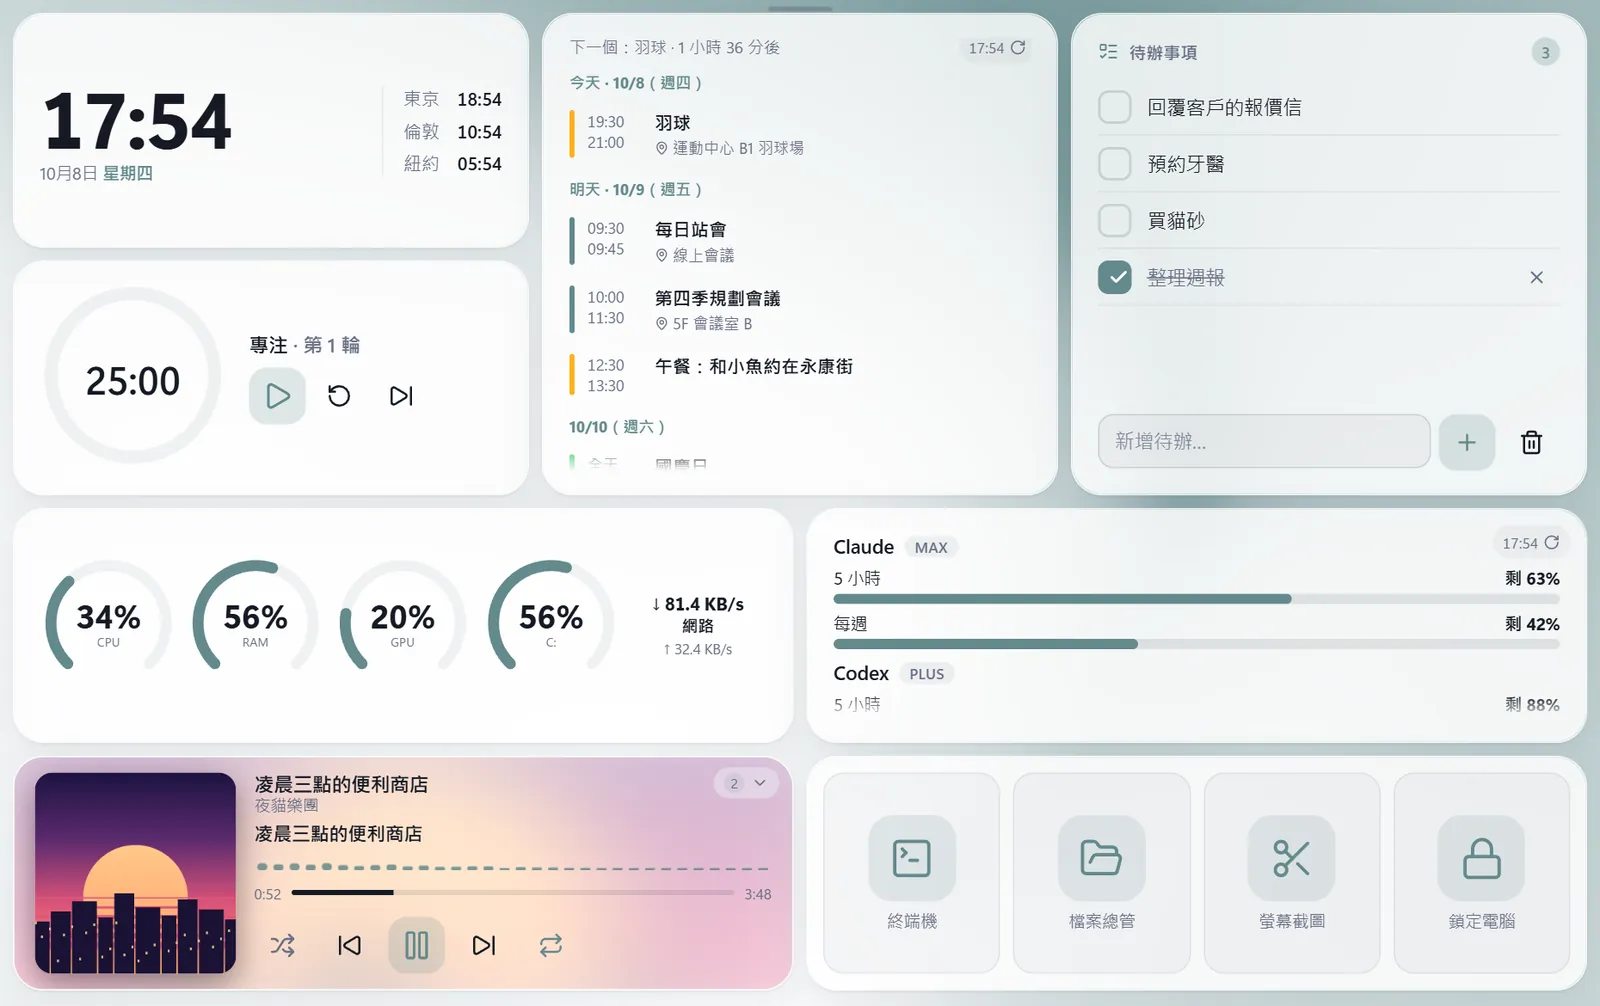The width and height of the screenshot is (1600, 1006).
Task: Launch 螢幕截圖 screenshot tool
Action: tap(1291, 872)
